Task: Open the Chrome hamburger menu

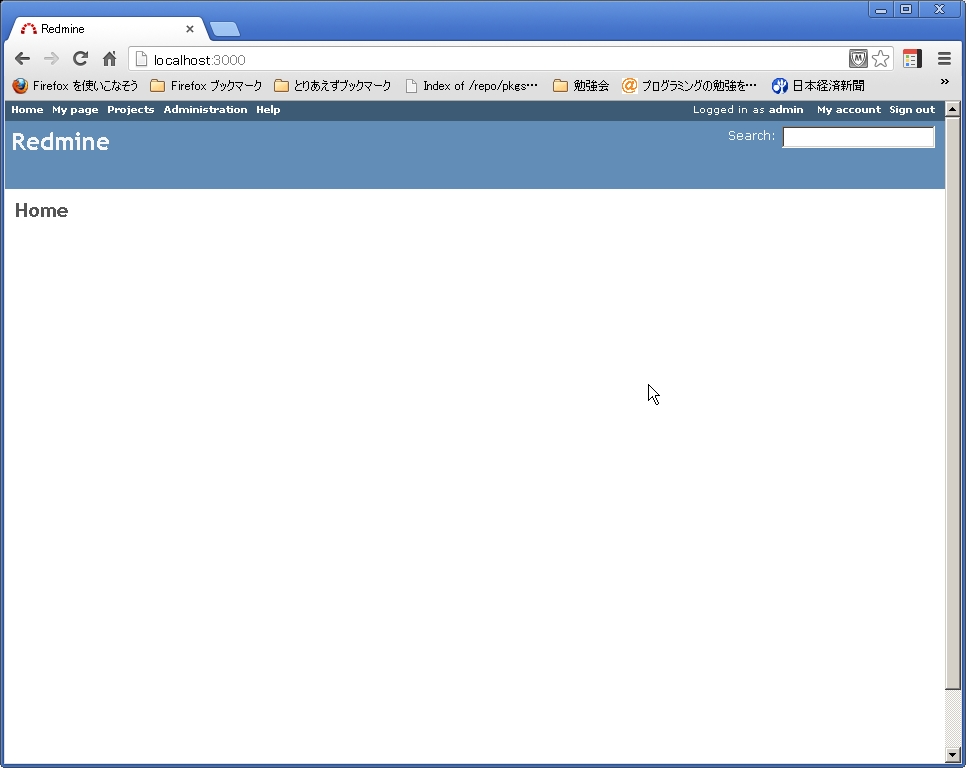Action: tap(944, 59)
